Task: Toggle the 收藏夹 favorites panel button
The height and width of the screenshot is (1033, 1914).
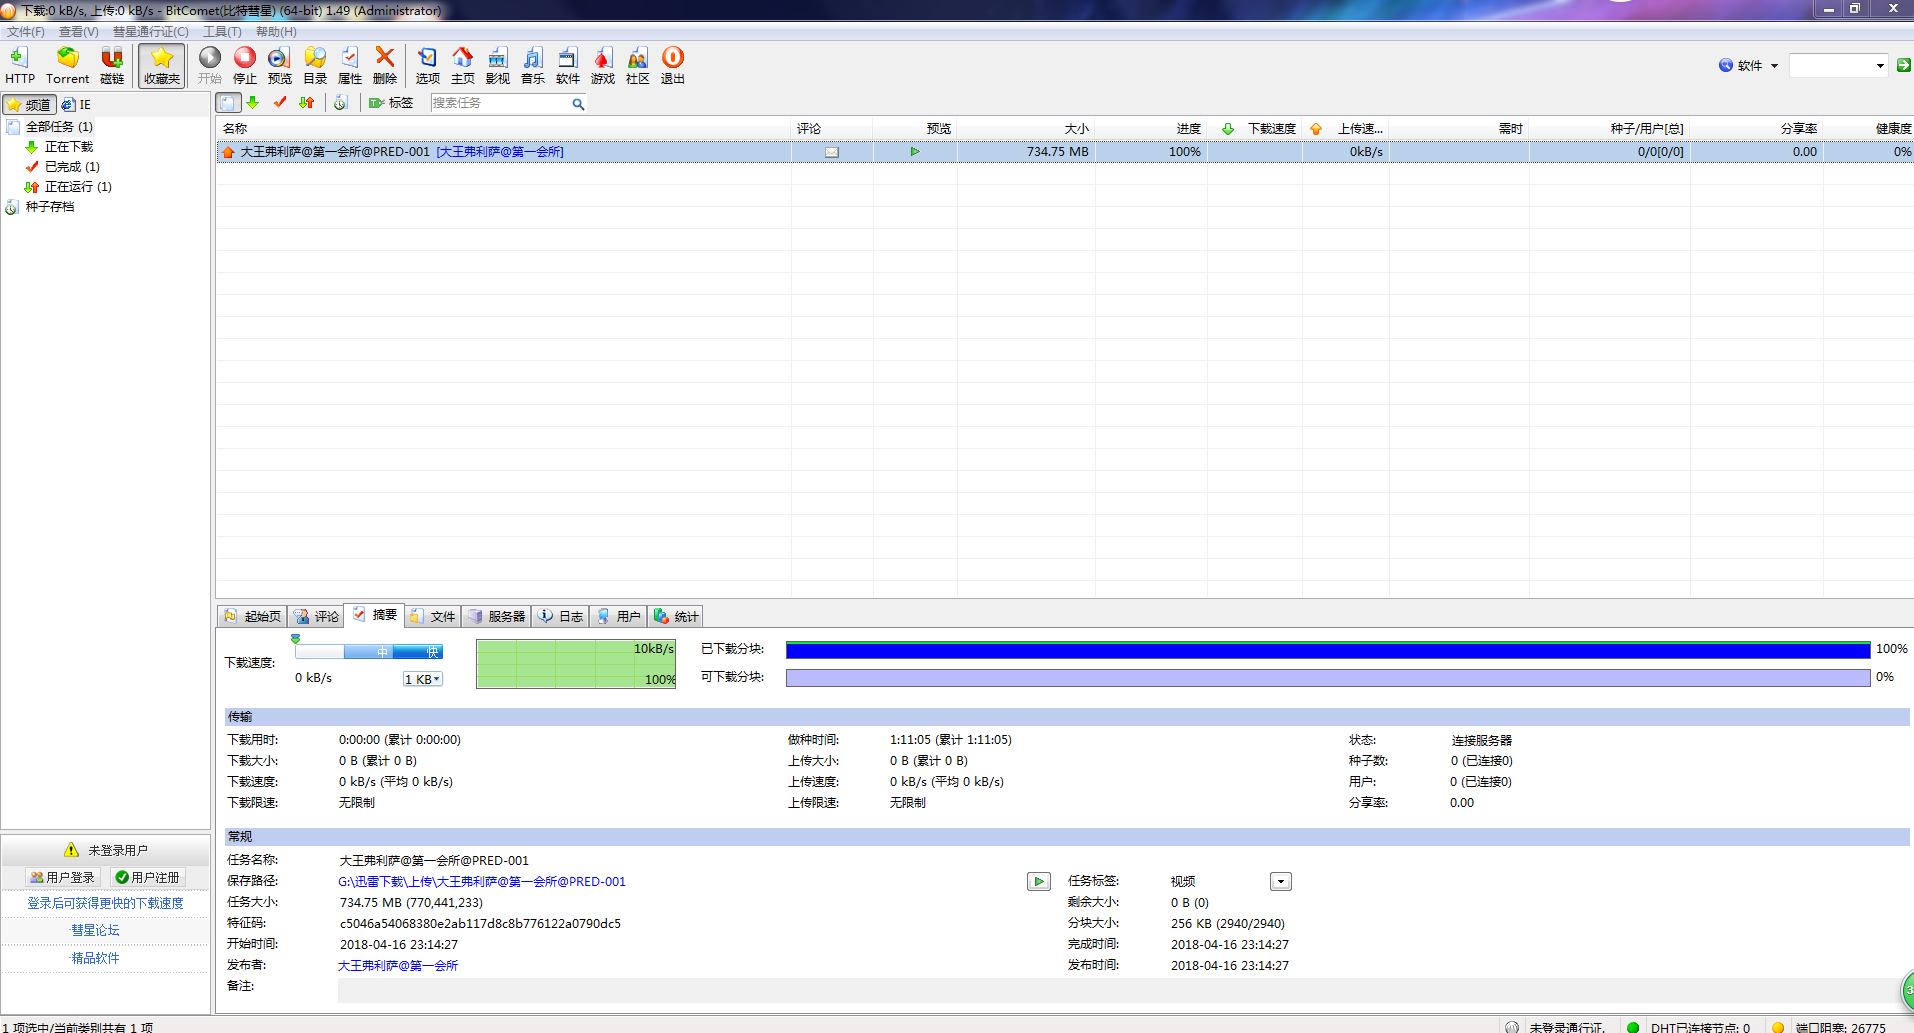Action: (161, 65)
